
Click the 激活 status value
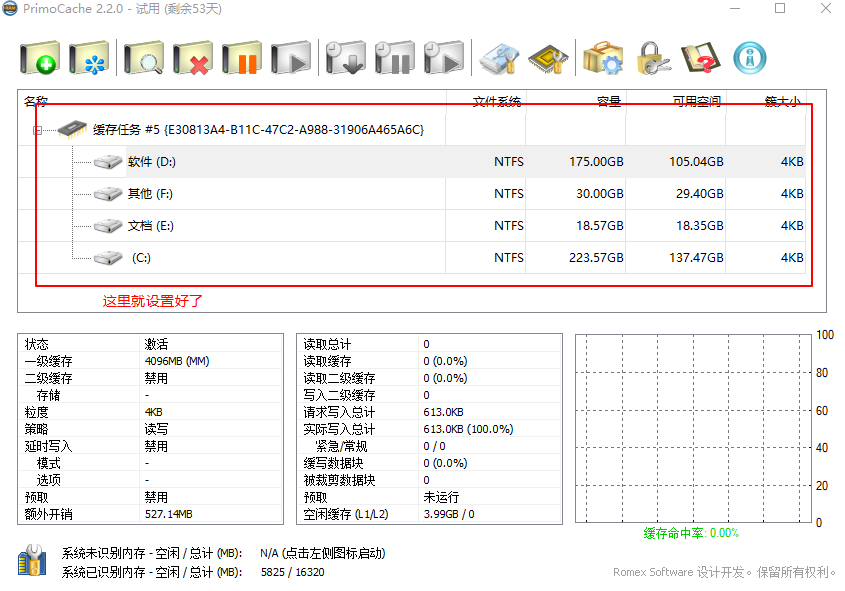156,344
